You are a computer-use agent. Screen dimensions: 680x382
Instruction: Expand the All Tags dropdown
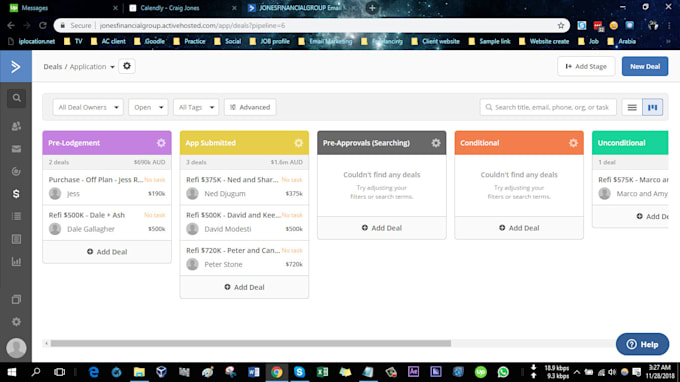(196, 107)
